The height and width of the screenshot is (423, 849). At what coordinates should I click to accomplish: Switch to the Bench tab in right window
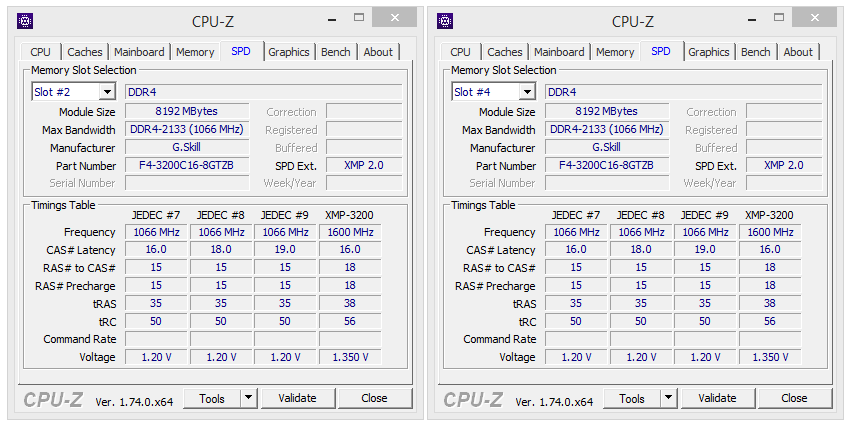coord(756,52)
